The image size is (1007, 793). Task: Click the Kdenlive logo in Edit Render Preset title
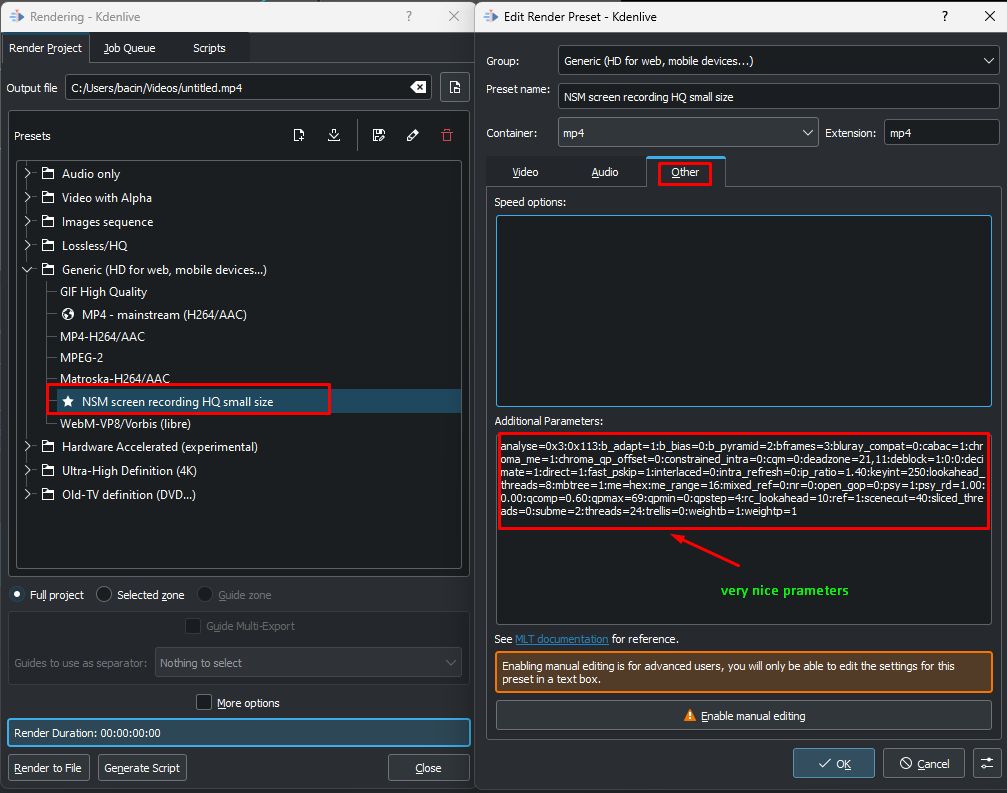click(491, 16)
